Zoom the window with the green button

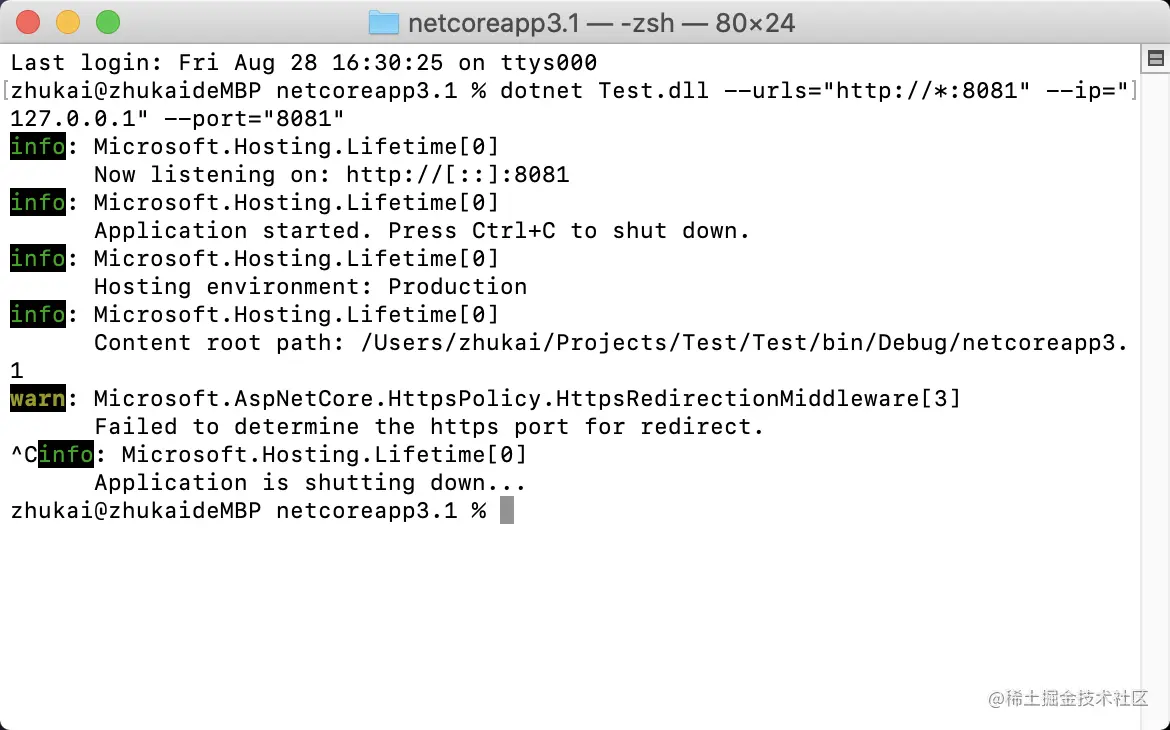tap(107, 22)
